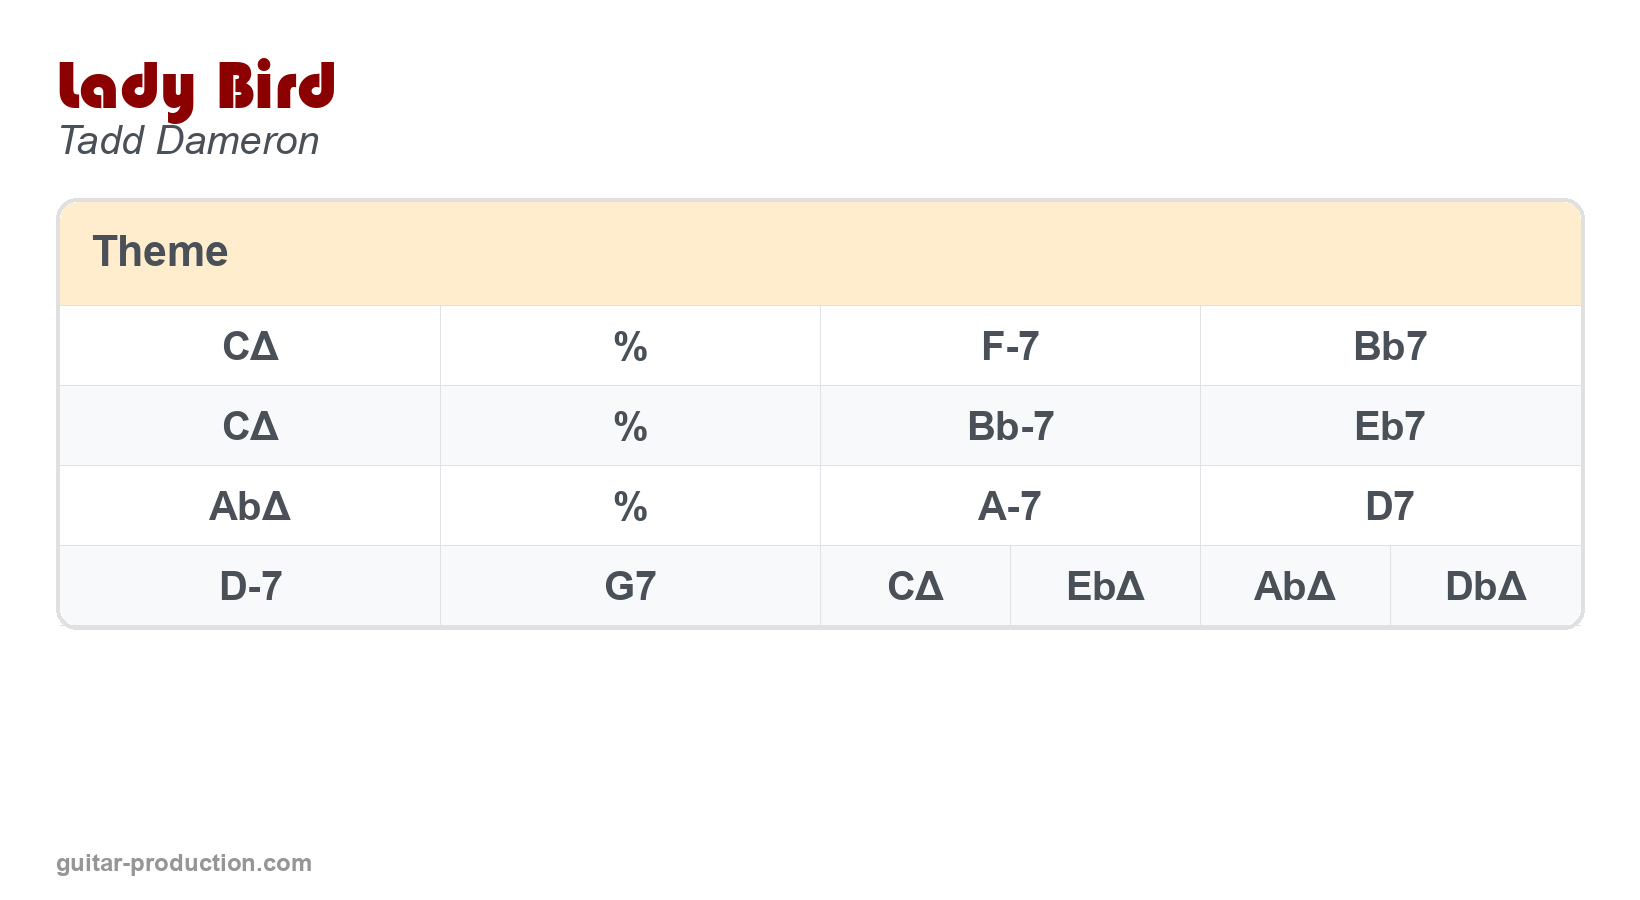Click the G7 chord cell
This screenshot has width=1640, height=900.
tap(630, 587)
